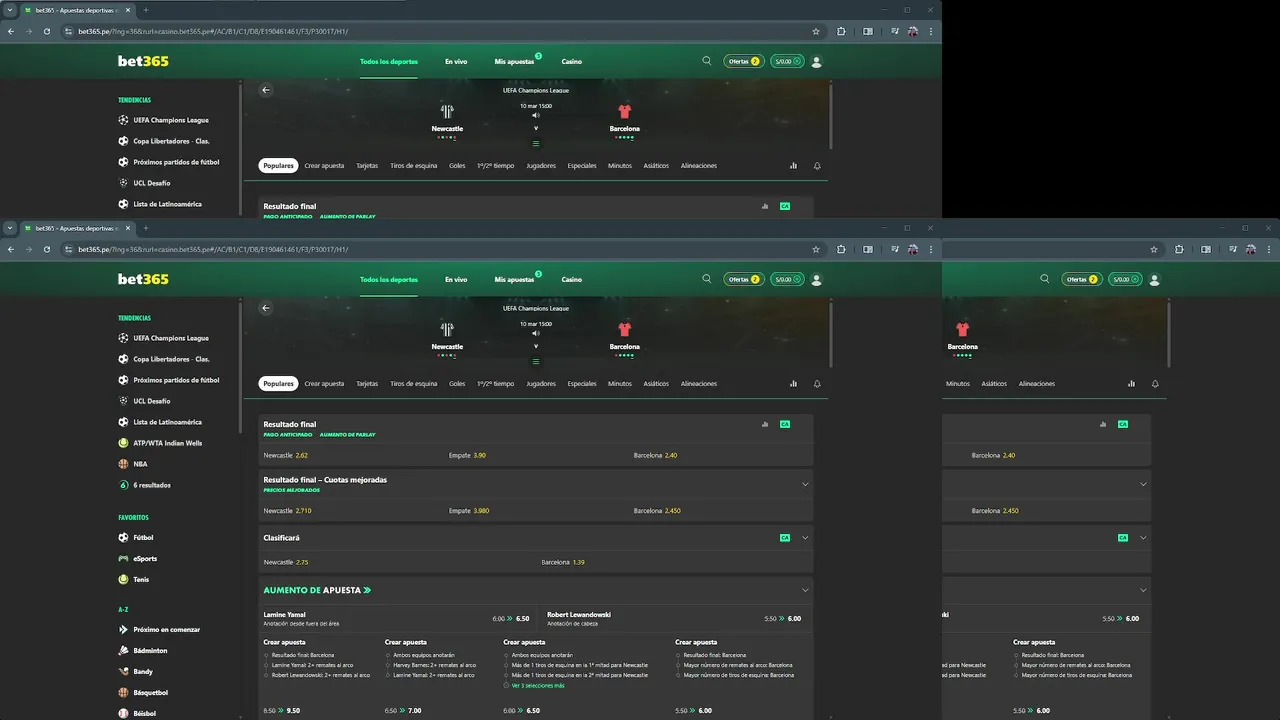This screenshot has height=720, width=1280.
Task: Collapse the Aumento de apuesta chevron, right background window
Action: [x=1143, y=590]
